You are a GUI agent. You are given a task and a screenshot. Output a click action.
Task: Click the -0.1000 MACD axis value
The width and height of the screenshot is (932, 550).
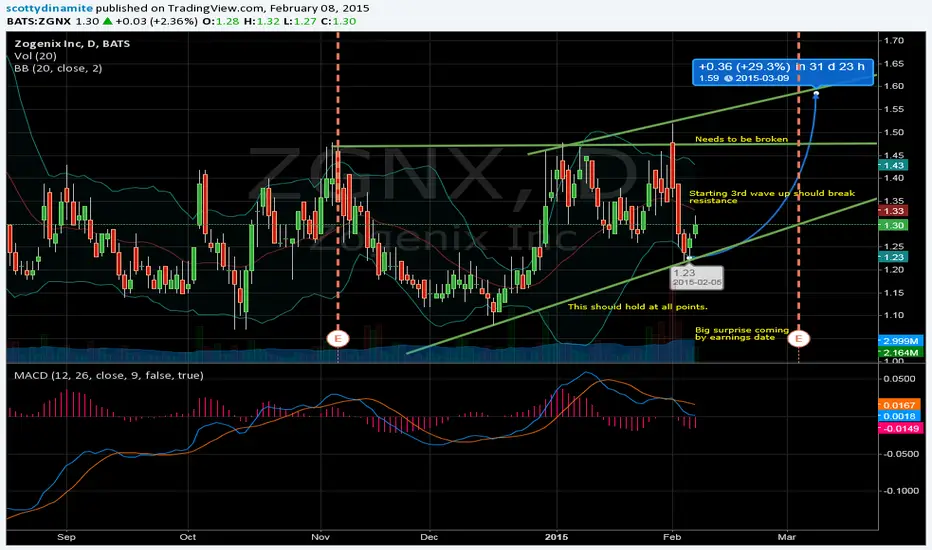point(899,491)
